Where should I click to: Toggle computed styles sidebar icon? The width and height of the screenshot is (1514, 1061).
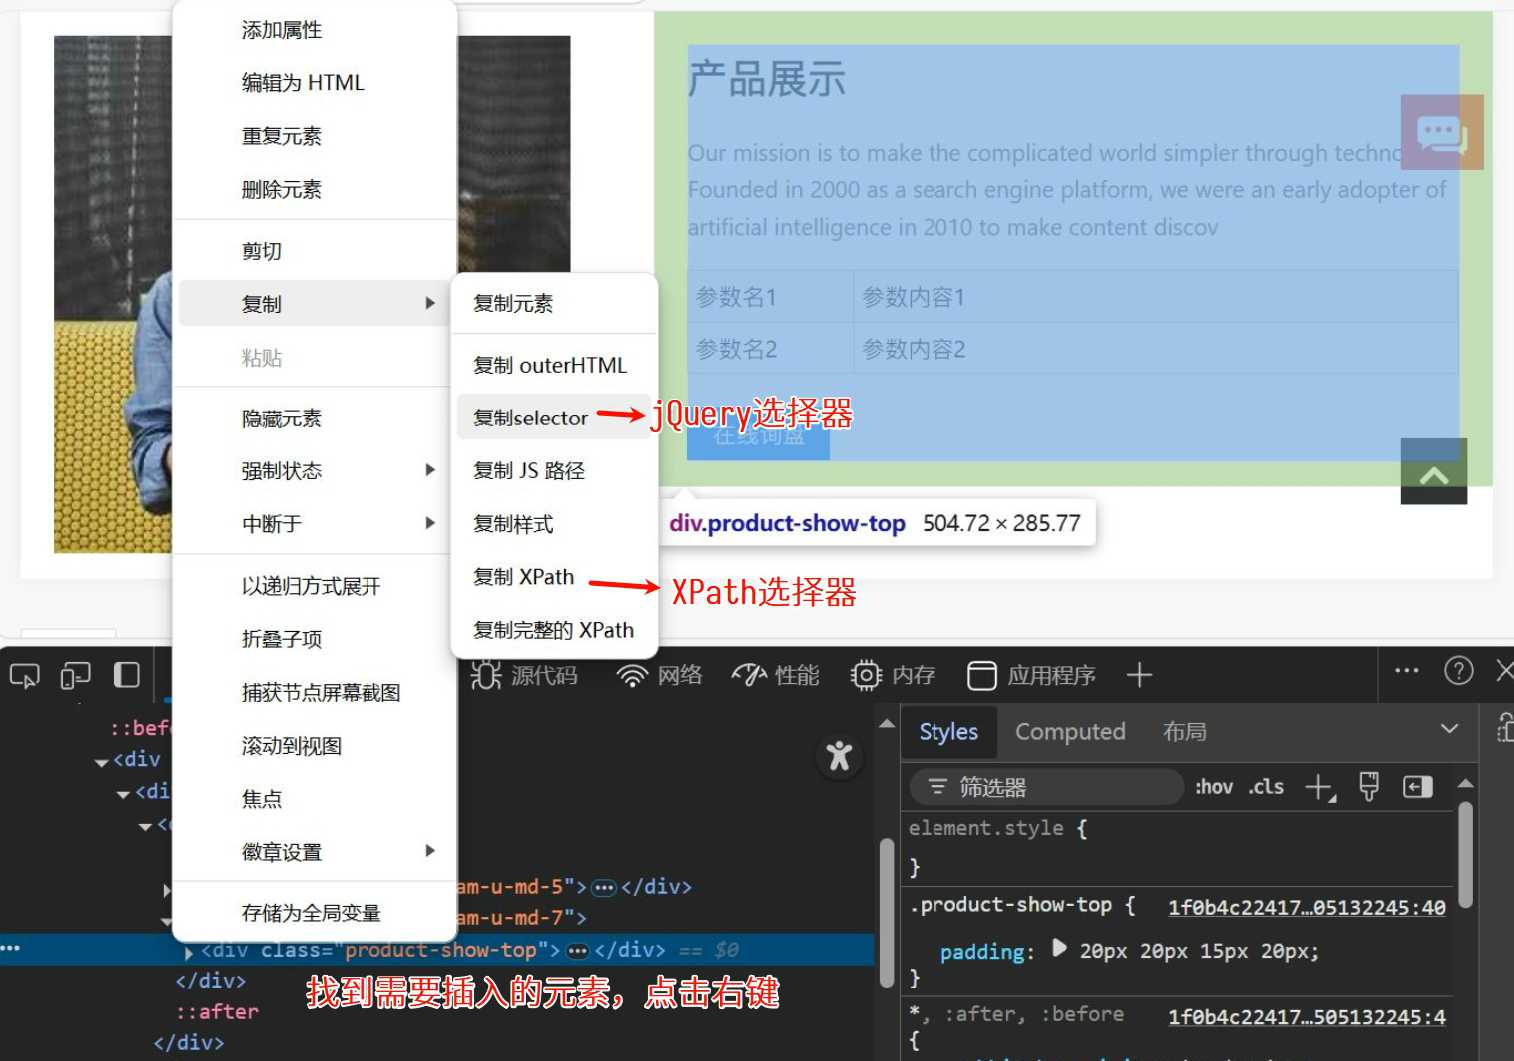tap(1418, 787)
